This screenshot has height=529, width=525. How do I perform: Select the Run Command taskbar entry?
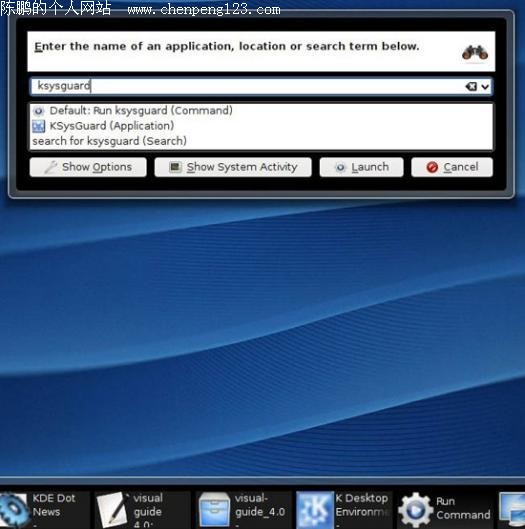pos(445,509)
